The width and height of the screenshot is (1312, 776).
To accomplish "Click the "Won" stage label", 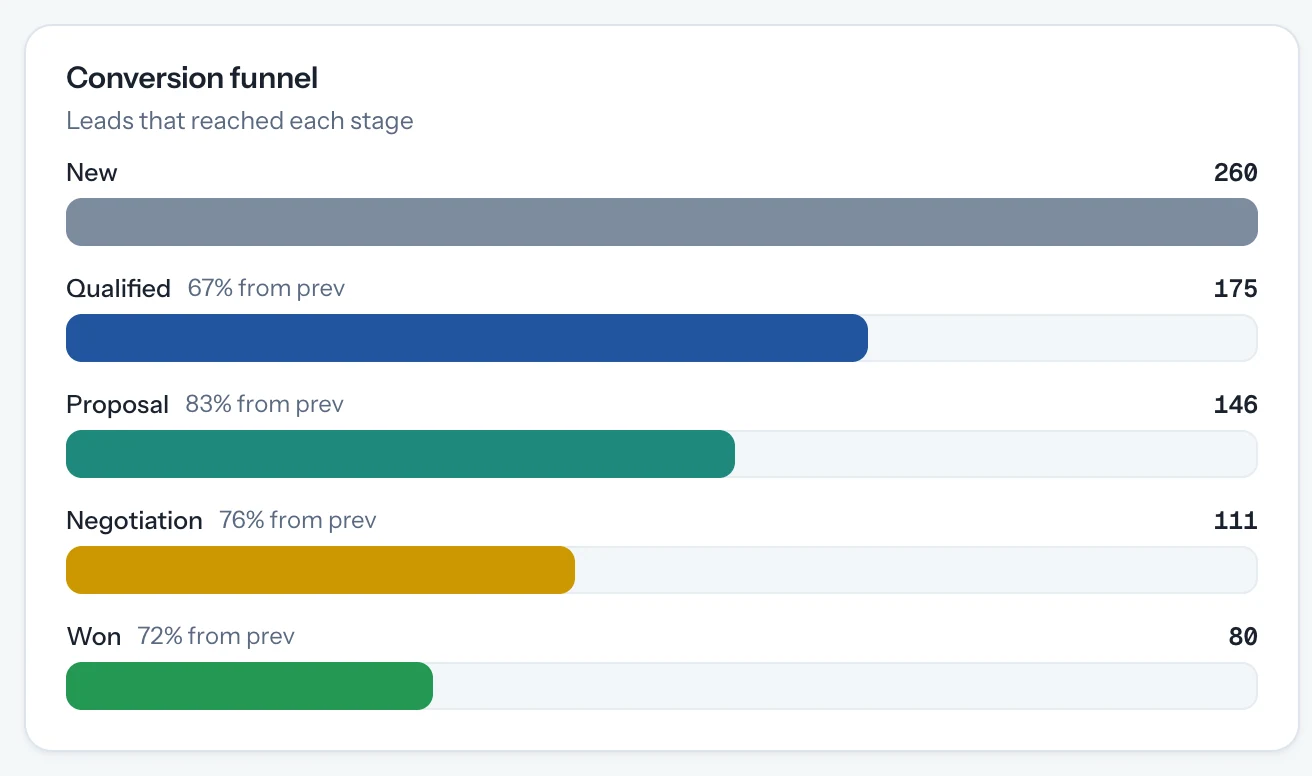I will (94, 637).
